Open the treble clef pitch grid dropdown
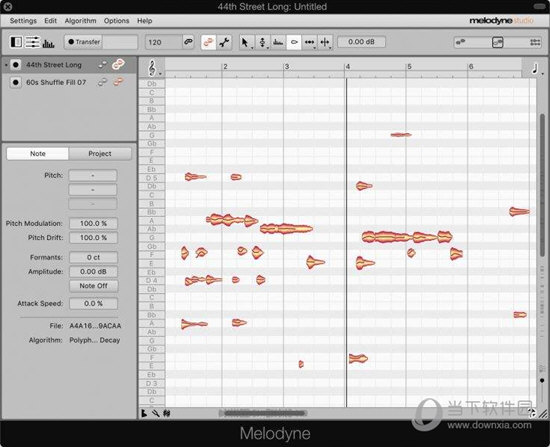This screenshot has width=550, height=447. pyautogui.click(x=153, y=68)
